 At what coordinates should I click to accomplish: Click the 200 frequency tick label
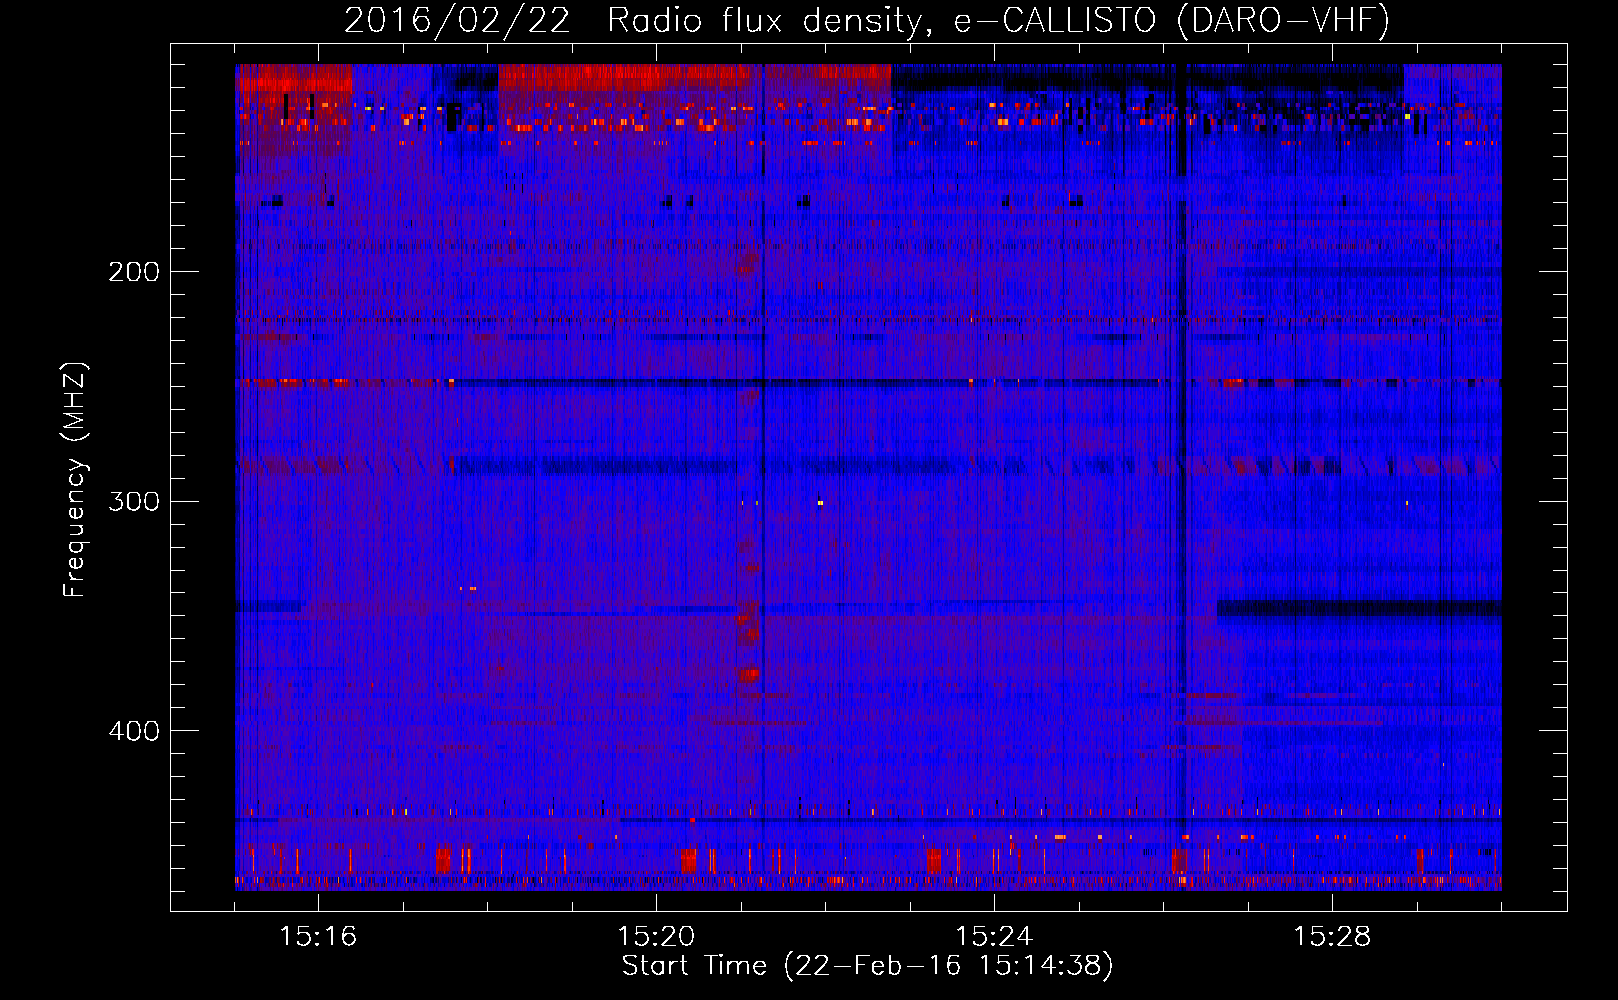click(134, 272)
